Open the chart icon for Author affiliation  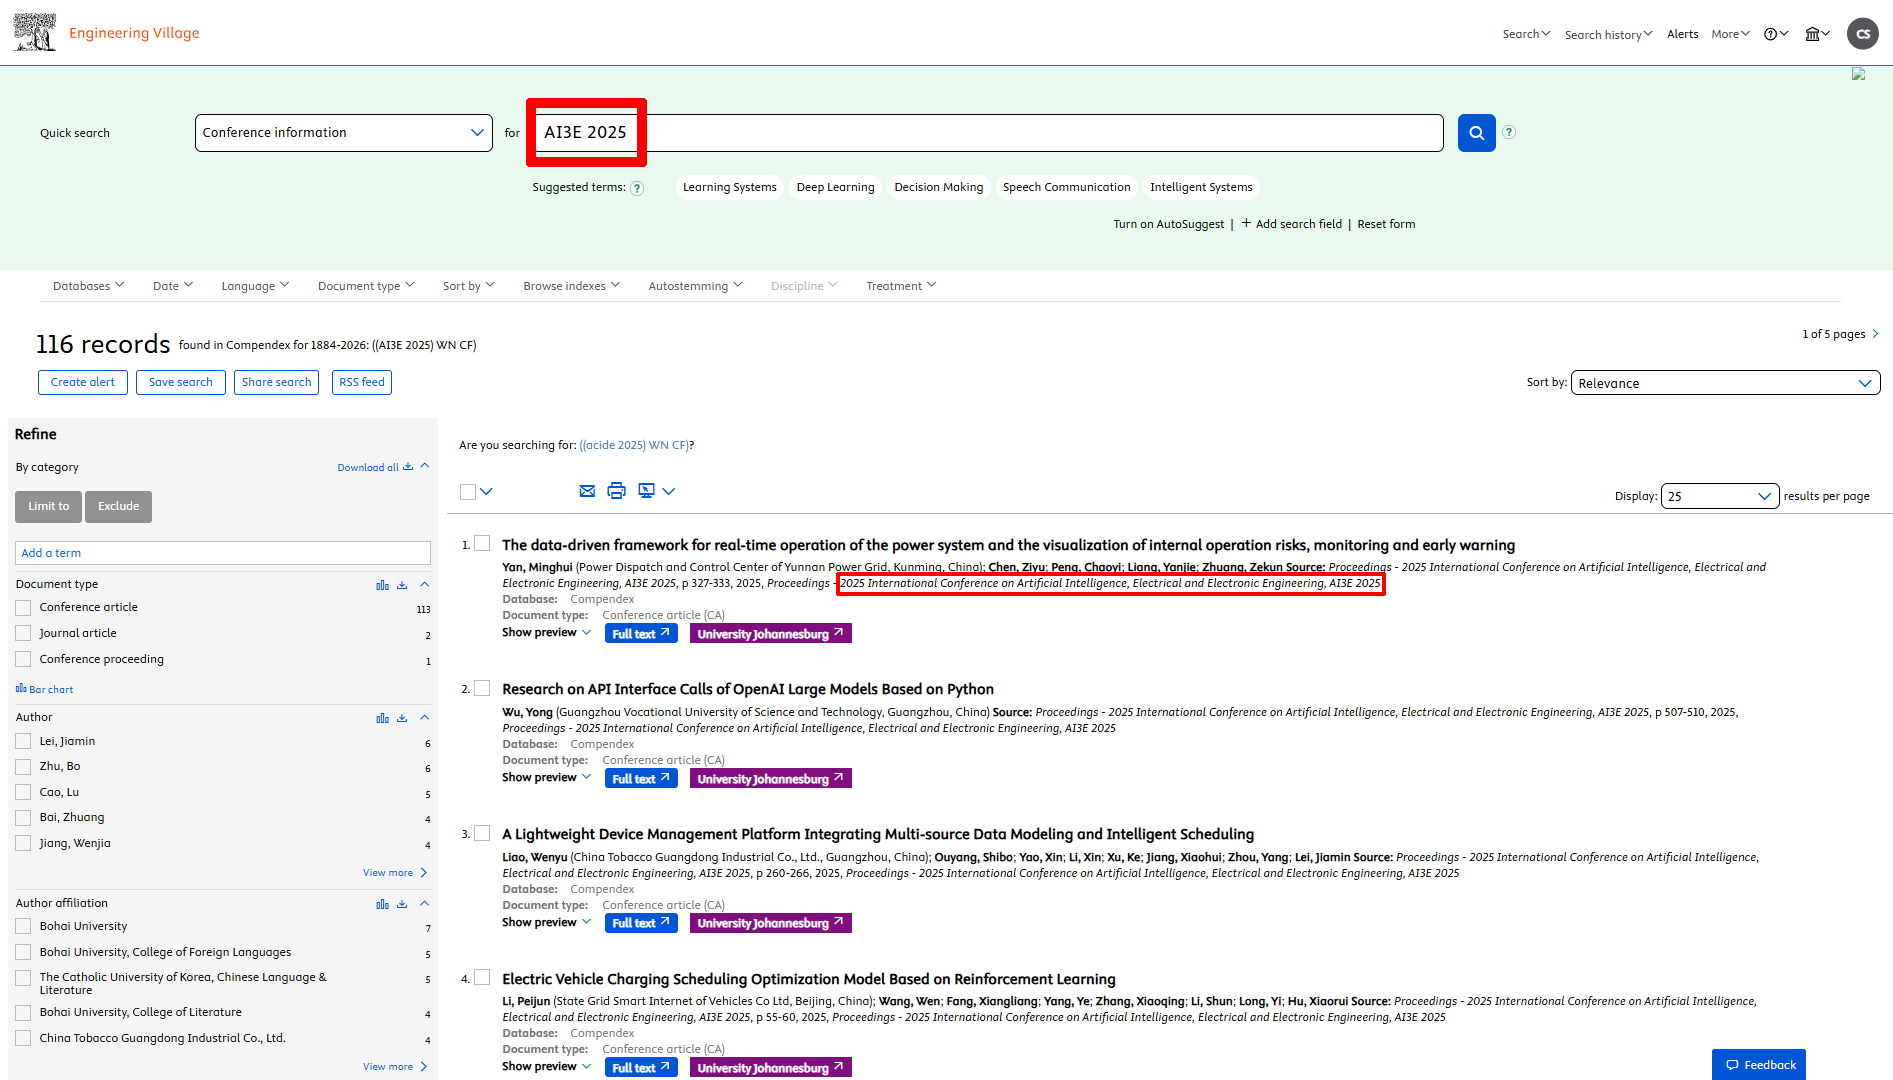pos(382,904)
